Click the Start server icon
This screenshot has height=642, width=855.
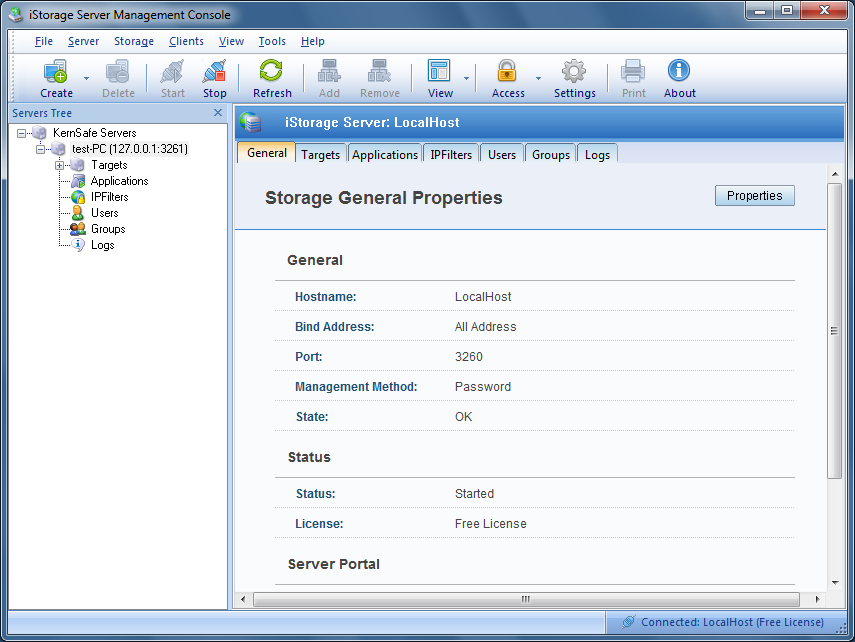172,71
